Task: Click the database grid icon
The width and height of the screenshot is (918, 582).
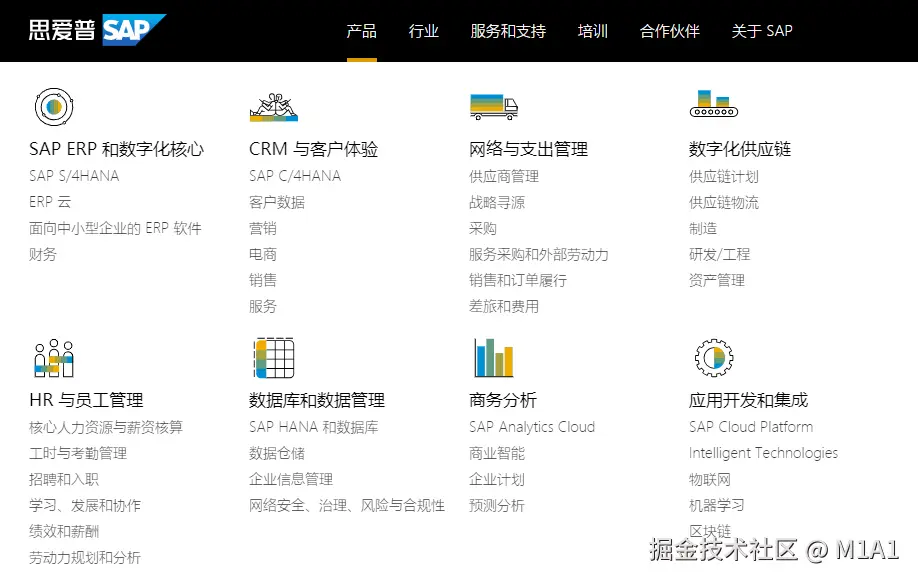Action: 274,358
